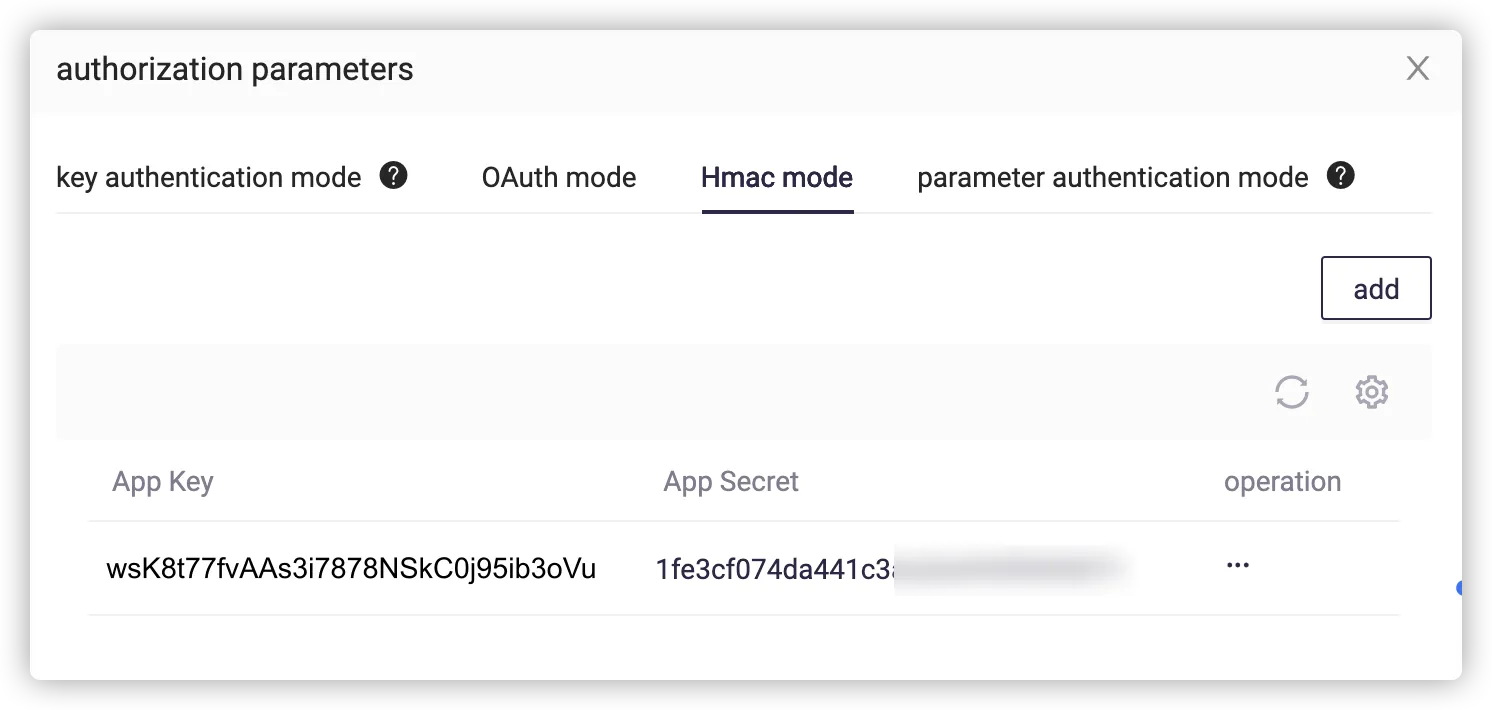1492x710 pixels.
Task: Click the operation column header
Action: point(1282,482)
